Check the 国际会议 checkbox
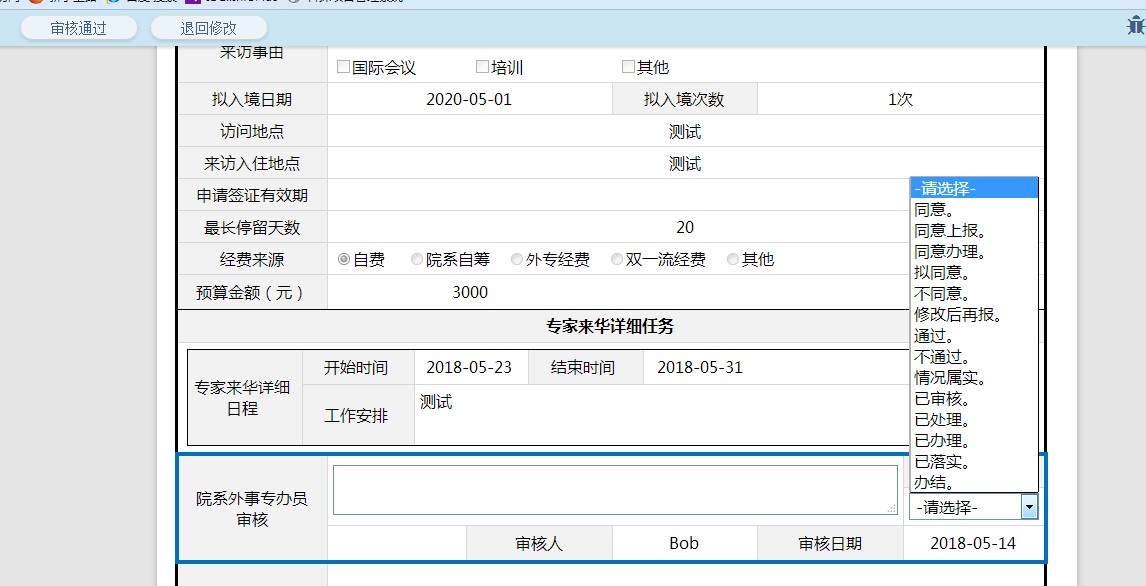 [343, 67]
